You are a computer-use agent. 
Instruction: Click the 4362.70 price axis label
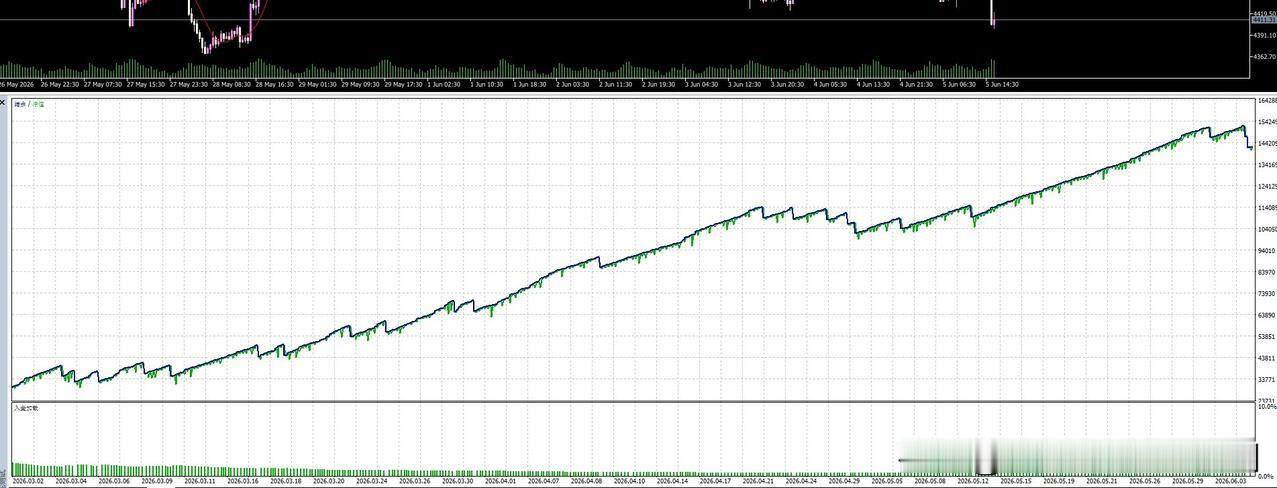pyautogui.click(x=1265, y=57)
